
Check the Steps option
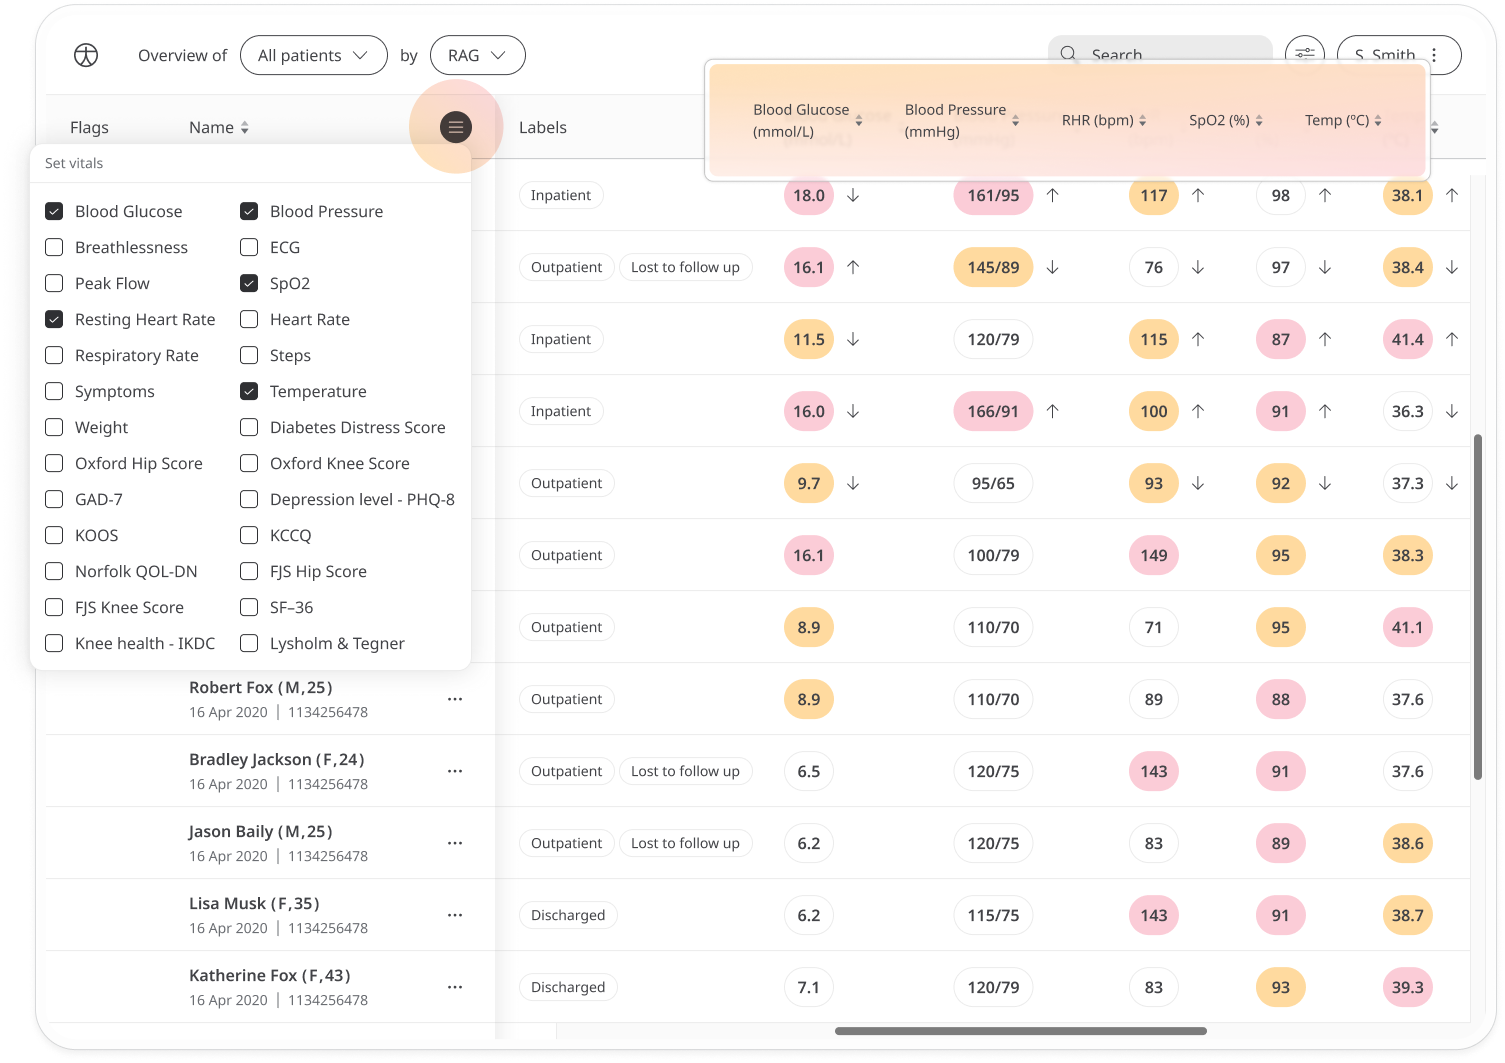[249, 355]
